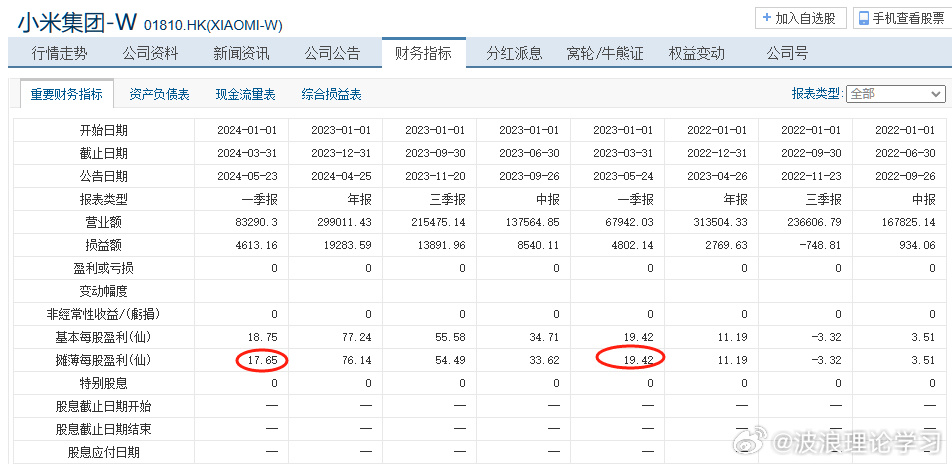Screen dimensions: 952x464
Task: Click the negative profit value -748.81
Action: click(821, 245)
